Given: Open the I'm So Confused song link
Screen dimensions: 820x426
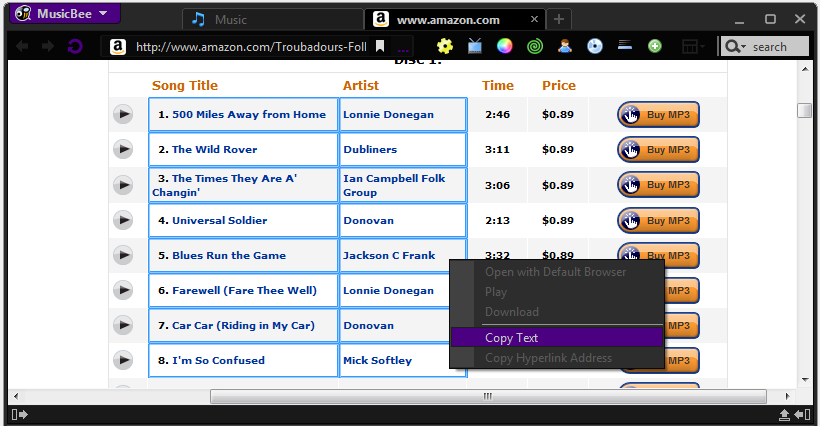Looking at the screenshot, I should [218, 361].
